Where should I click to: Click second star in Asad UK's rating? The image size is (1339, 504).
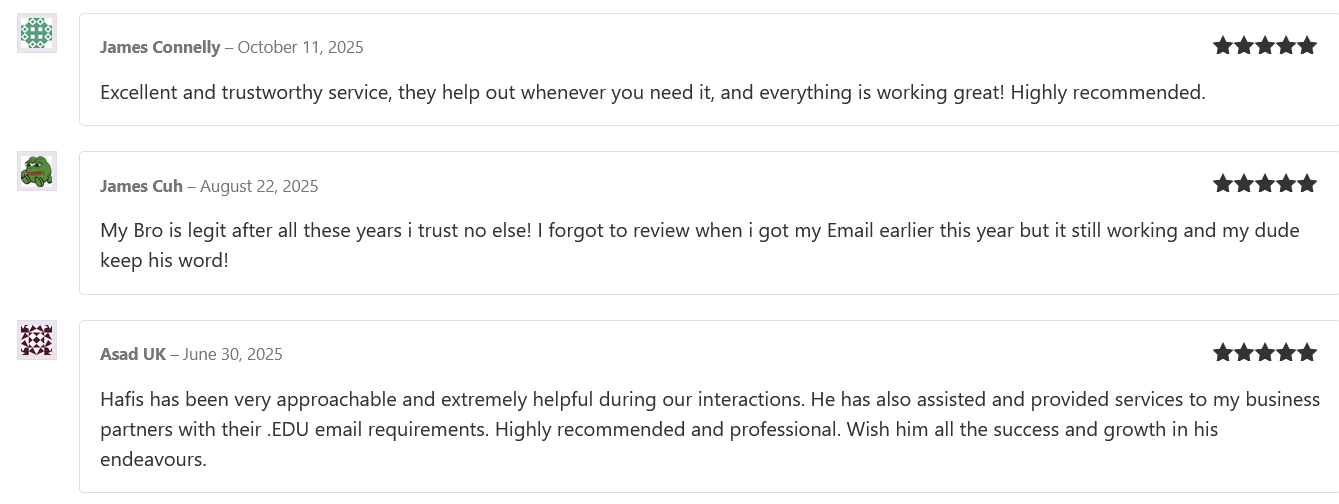coord(1244,352)
